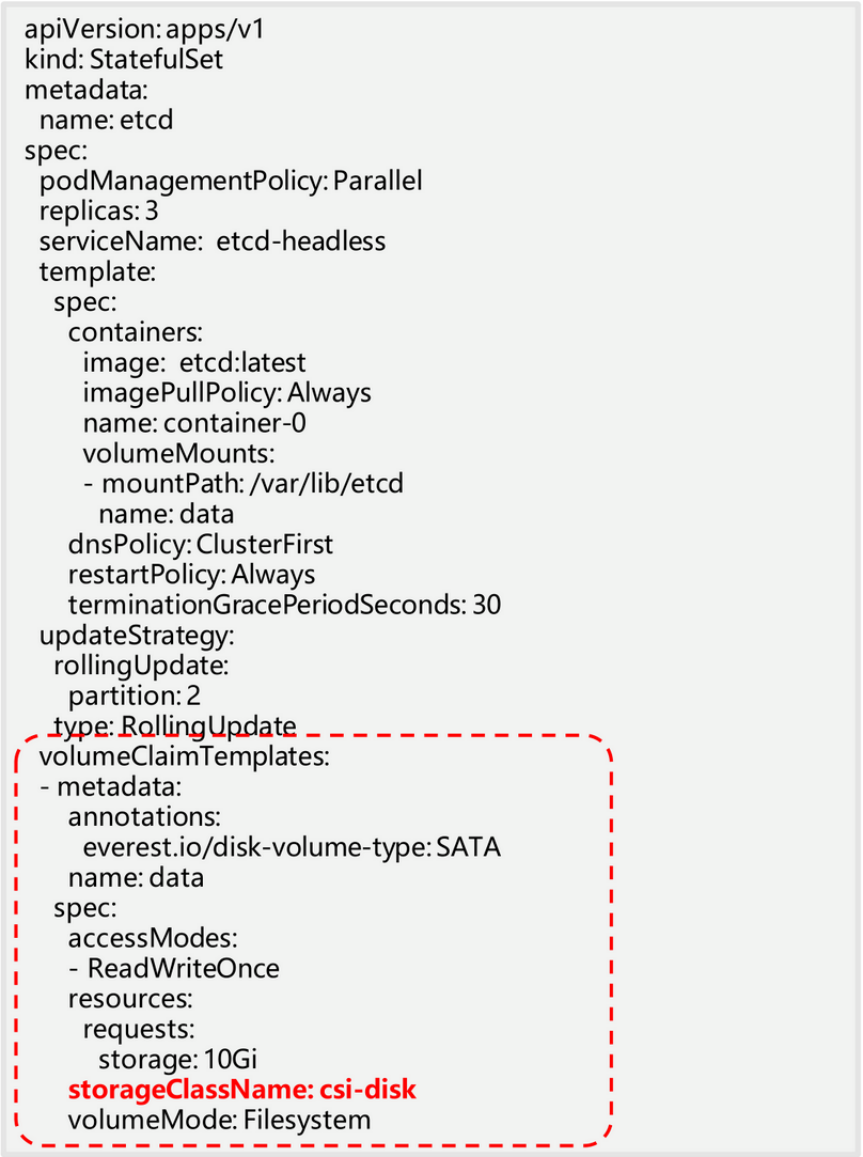The height and width of the screenshot is (1157, 863).
Task: Select volumeMode: Filesystem line
Action: tap(219, 1120)
